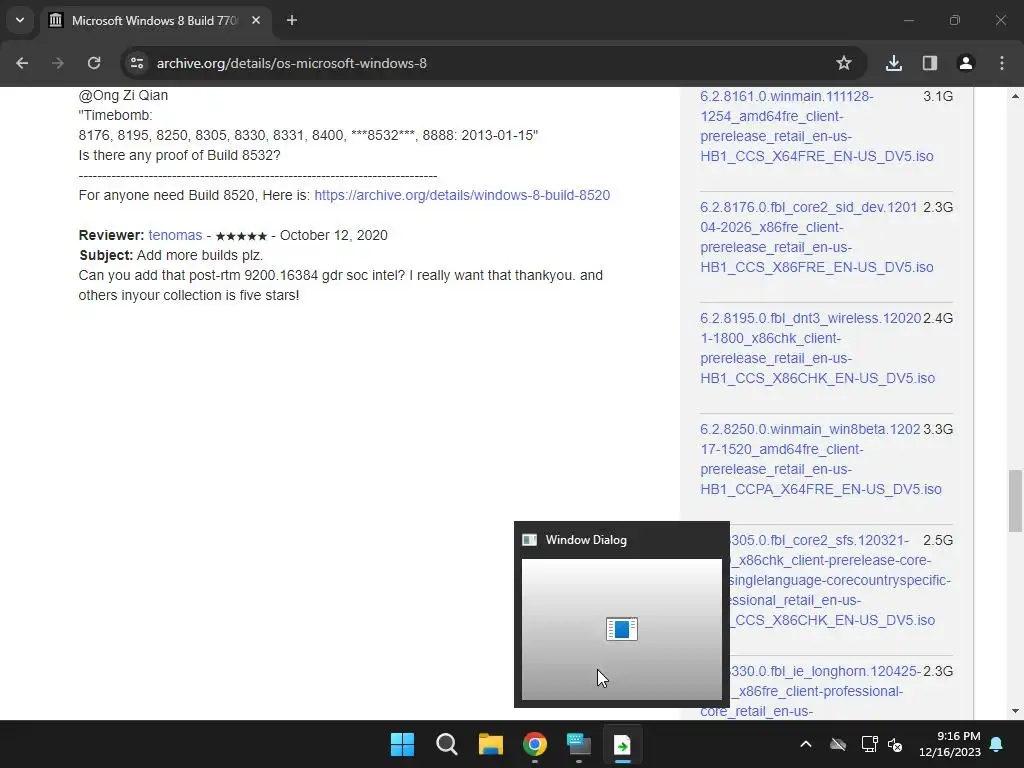The width and height of the screenshot is (1024, 768).
Task: Reload the archive.org page
Action: tap(94, 63)
